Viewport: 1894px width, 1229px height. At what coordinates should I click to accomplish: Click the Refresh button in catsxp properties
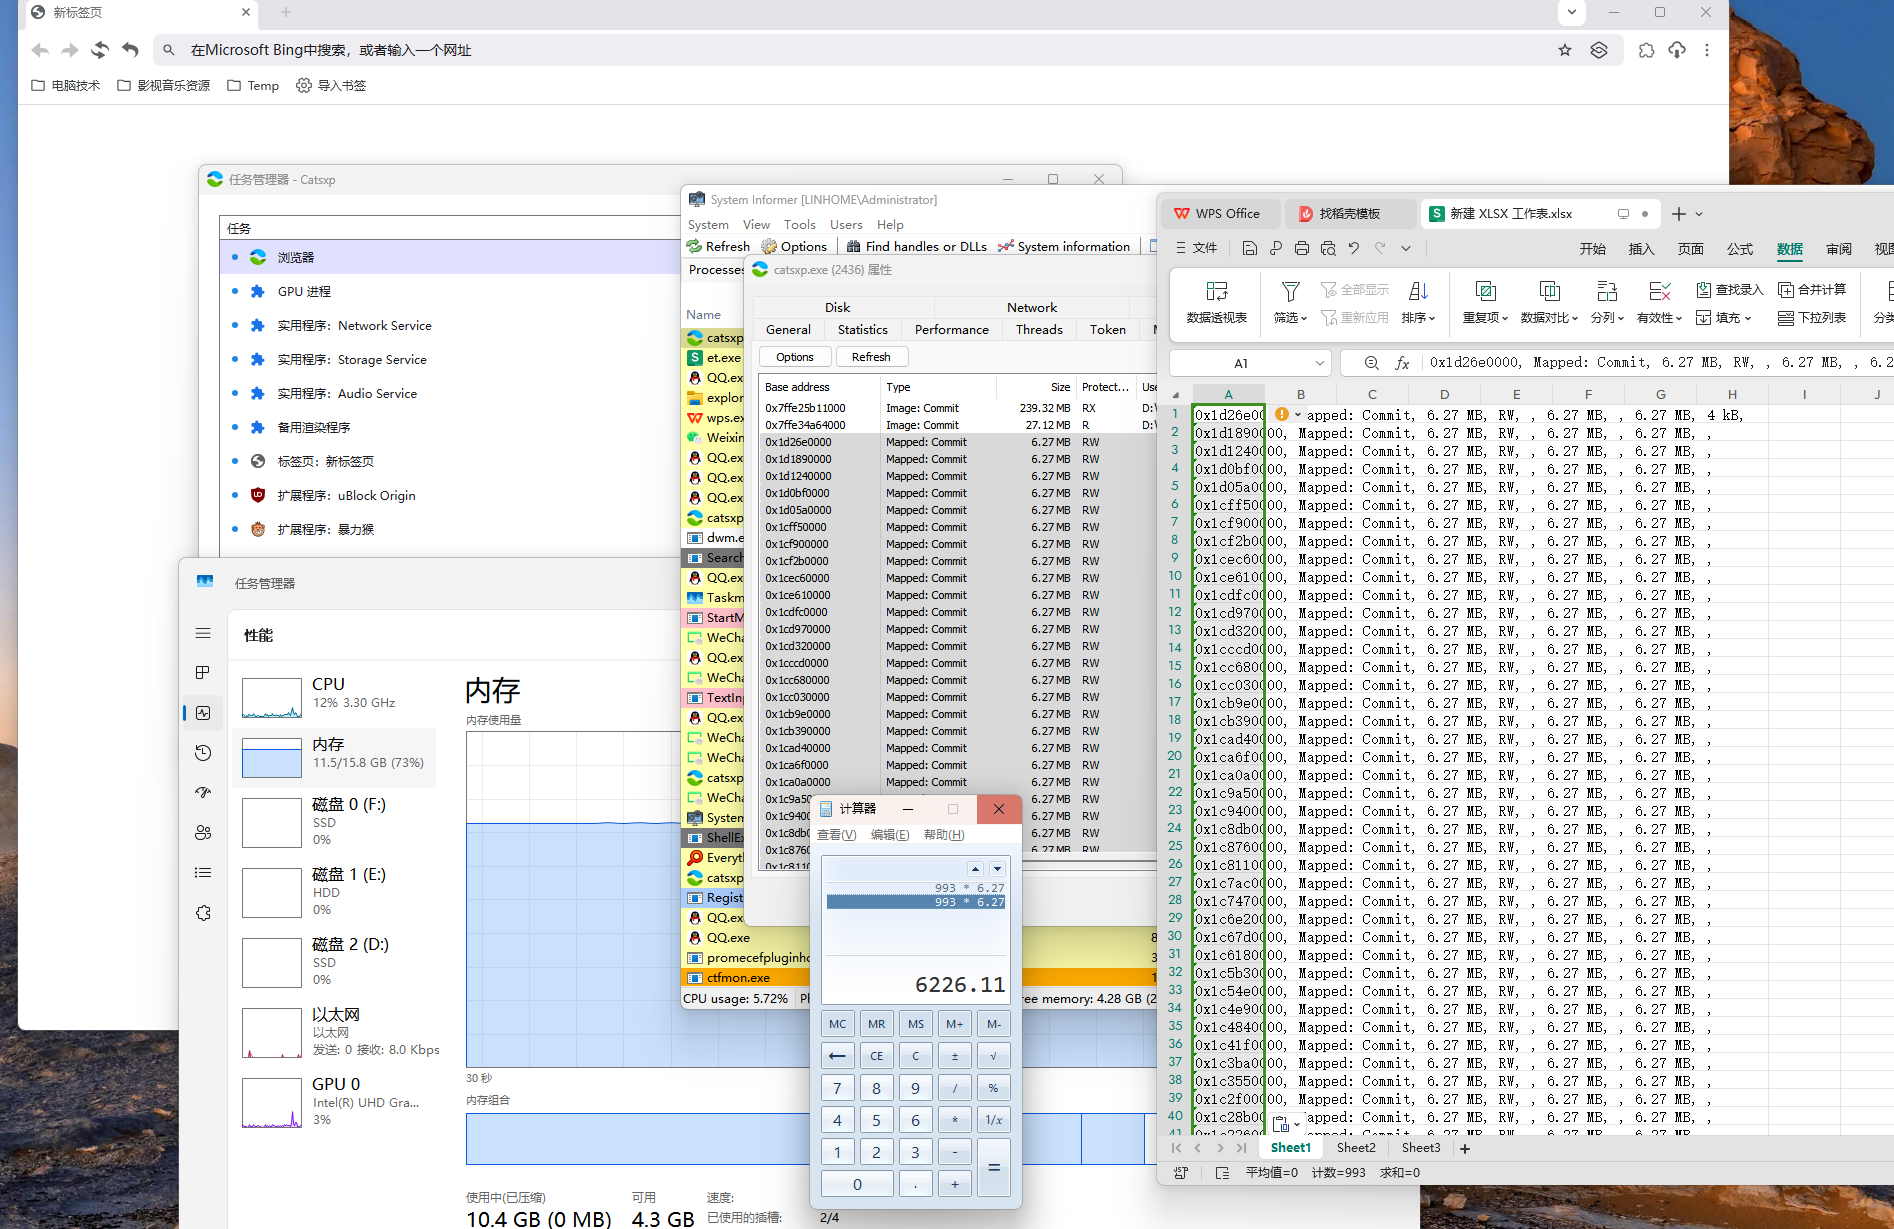(x=870, y=357)
